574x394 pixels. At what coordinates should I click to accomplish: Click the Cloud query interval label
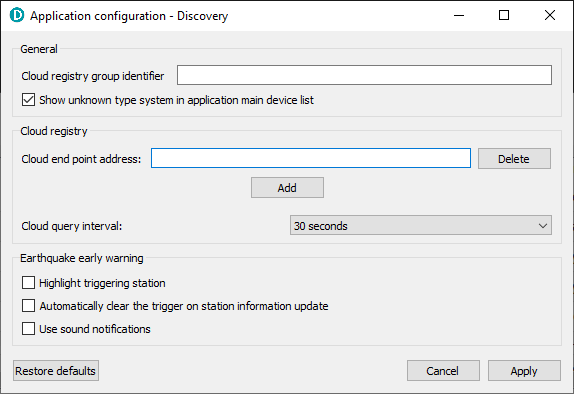(x=72, y=226)
